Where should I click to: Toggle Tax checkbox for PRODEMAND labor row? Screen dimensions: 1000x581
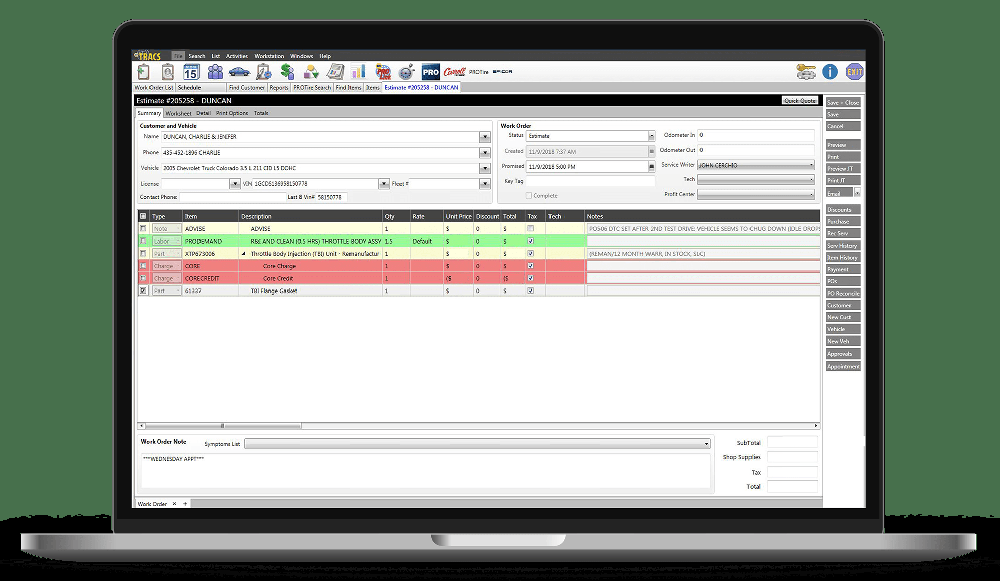(x=531, y=241)
